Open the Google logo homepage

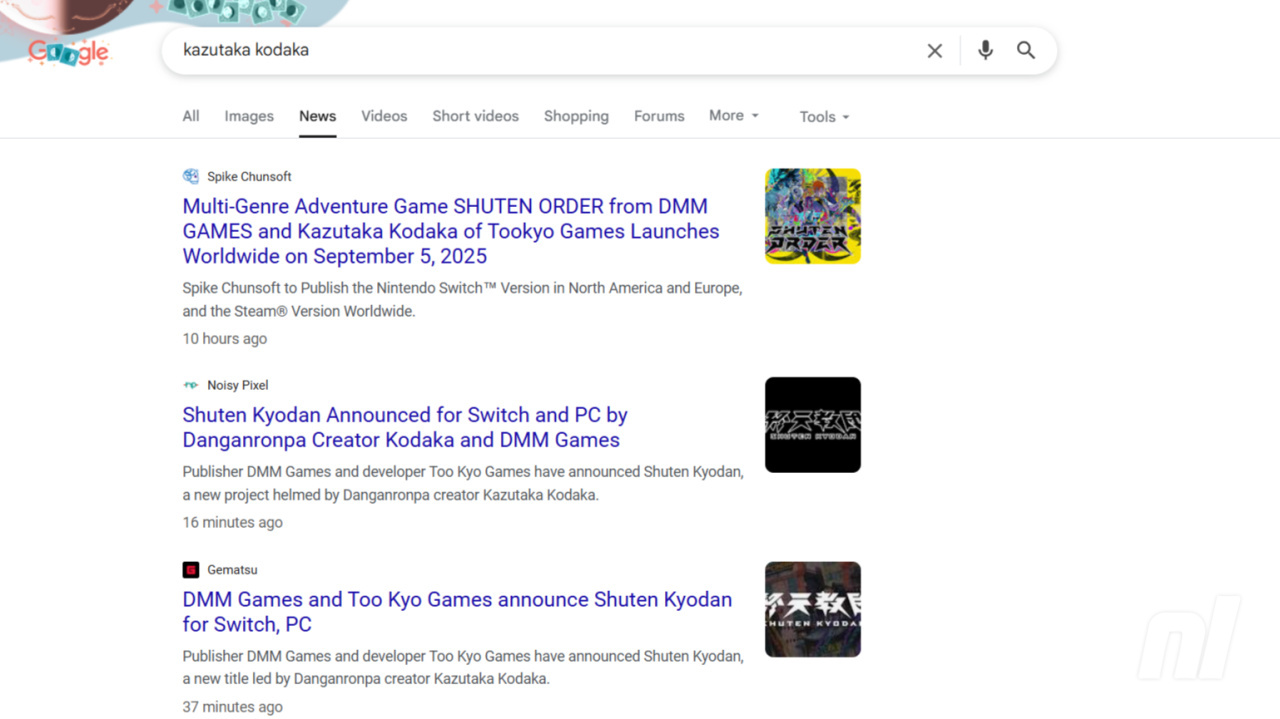click(x=68, y=51)
